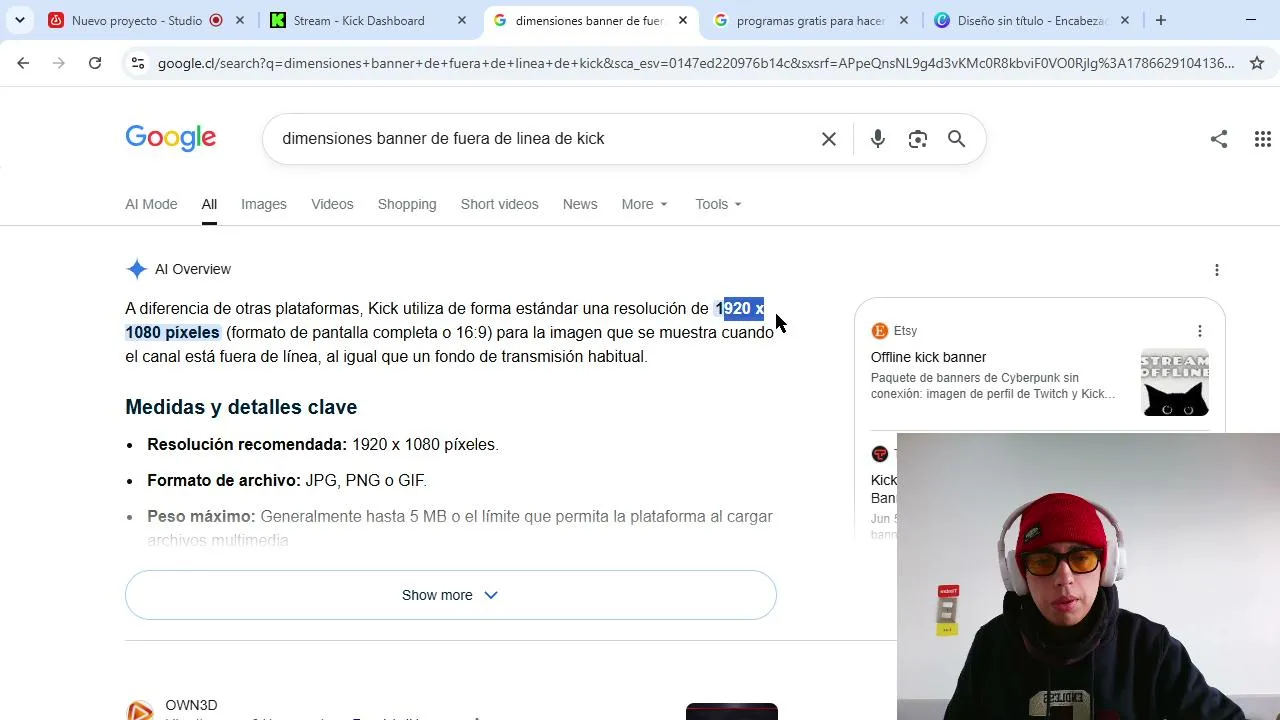
Task: Close the Diseño sin título tab
Action: (1125, 20)
